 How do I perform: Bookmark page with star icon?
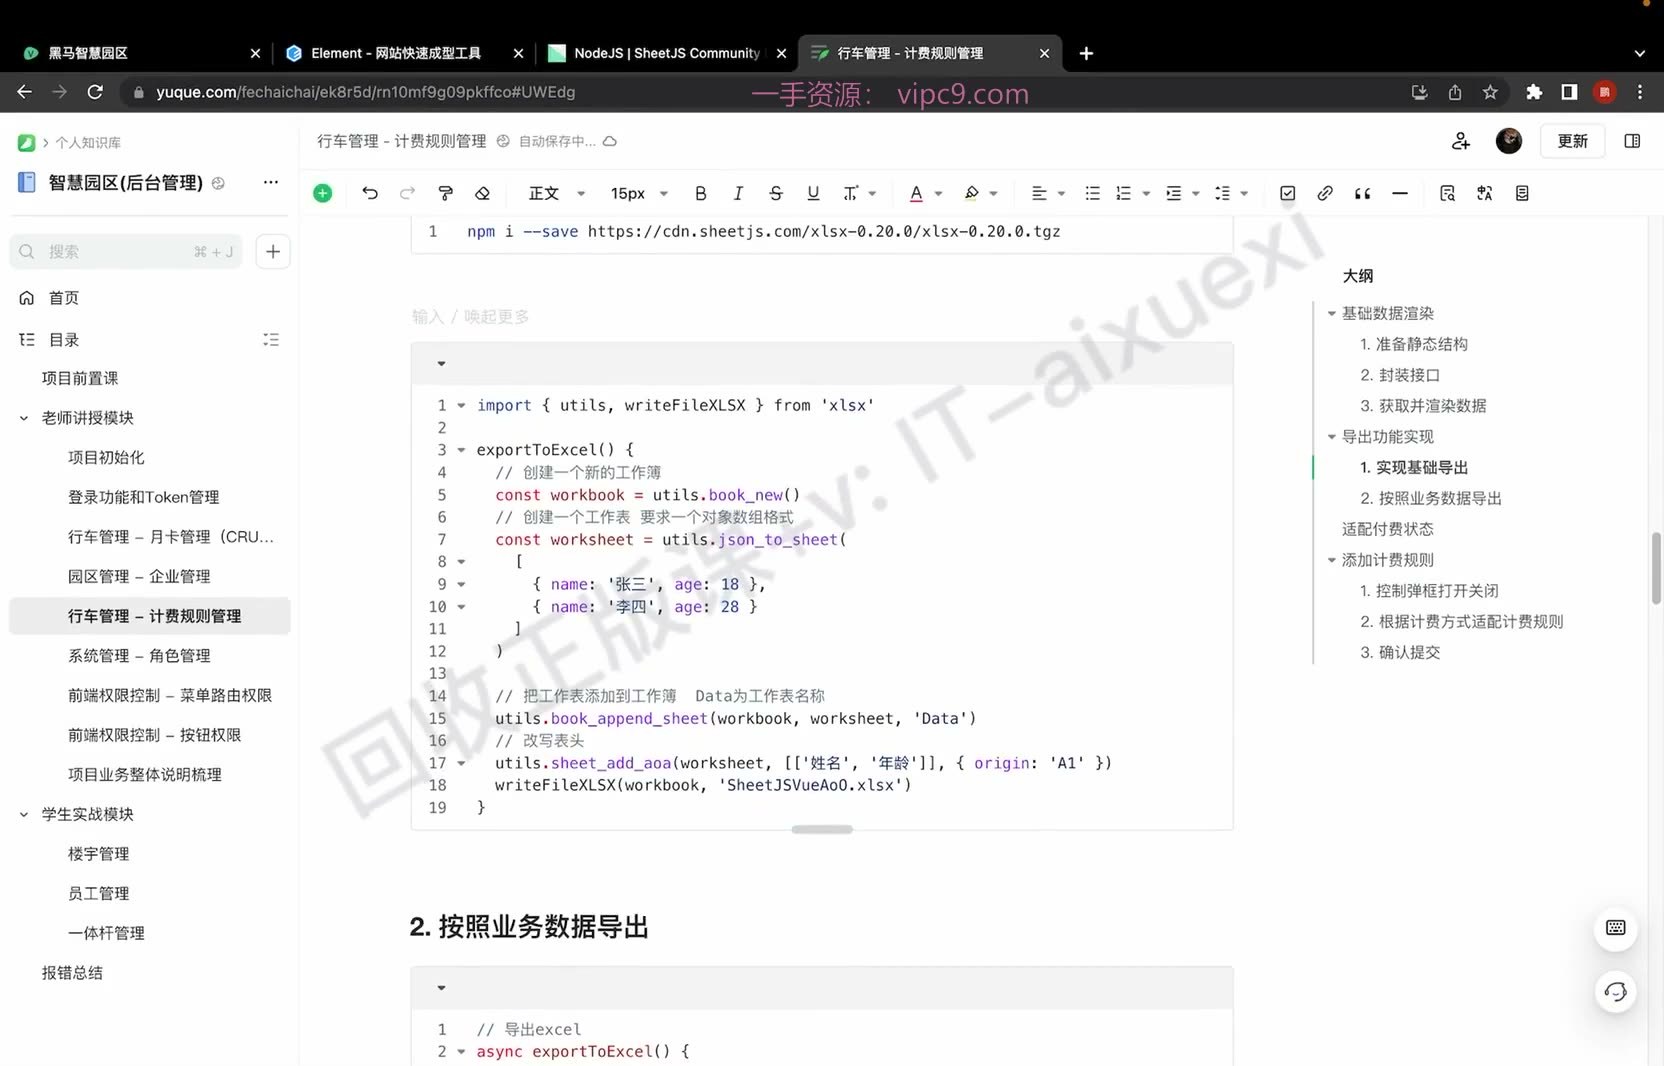coord(1490,92)
